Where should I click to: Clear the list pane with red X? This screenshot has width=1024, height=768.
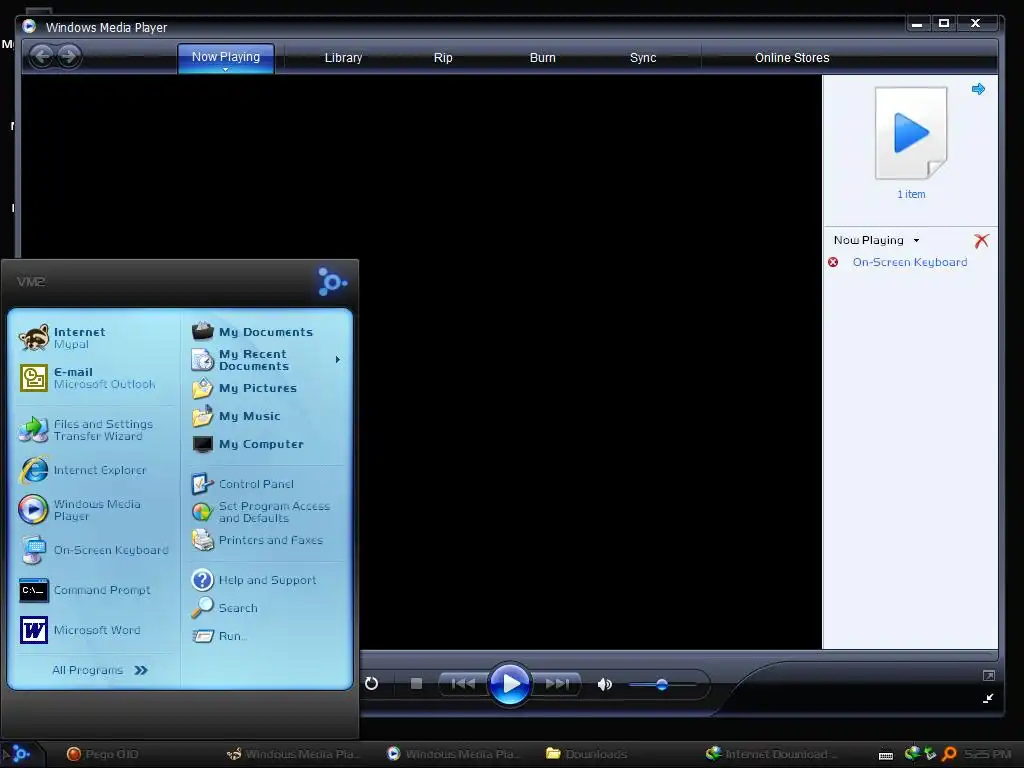(x=981, y=241)
